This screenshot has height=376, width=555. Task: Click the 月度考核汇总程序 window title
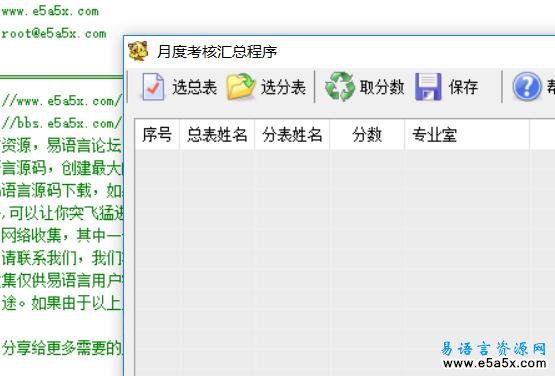pos(217,52)
